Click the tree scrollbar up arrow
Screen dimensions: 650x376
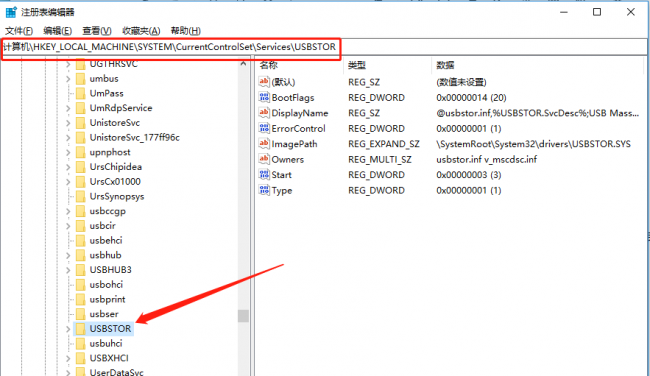click(243, 64)
